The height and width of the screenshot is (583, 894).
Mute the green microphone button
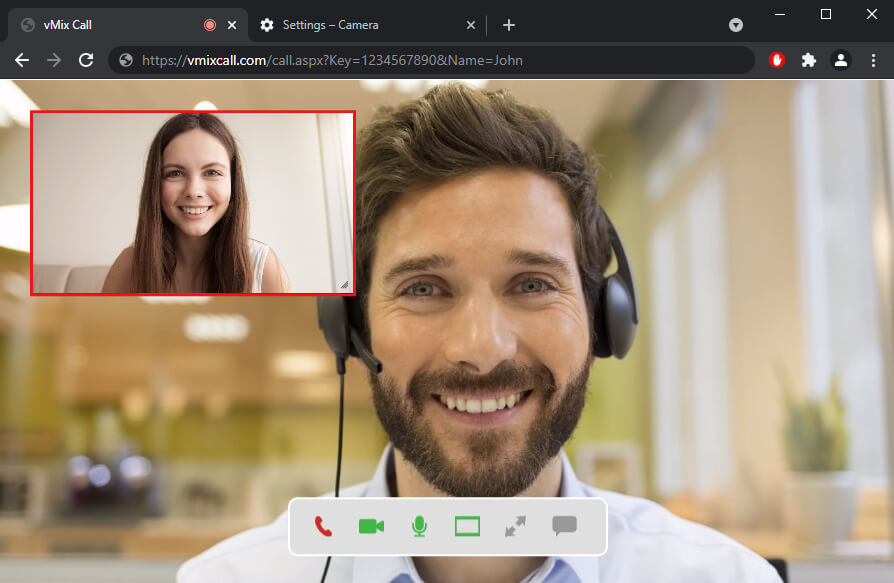click(419, 526)
